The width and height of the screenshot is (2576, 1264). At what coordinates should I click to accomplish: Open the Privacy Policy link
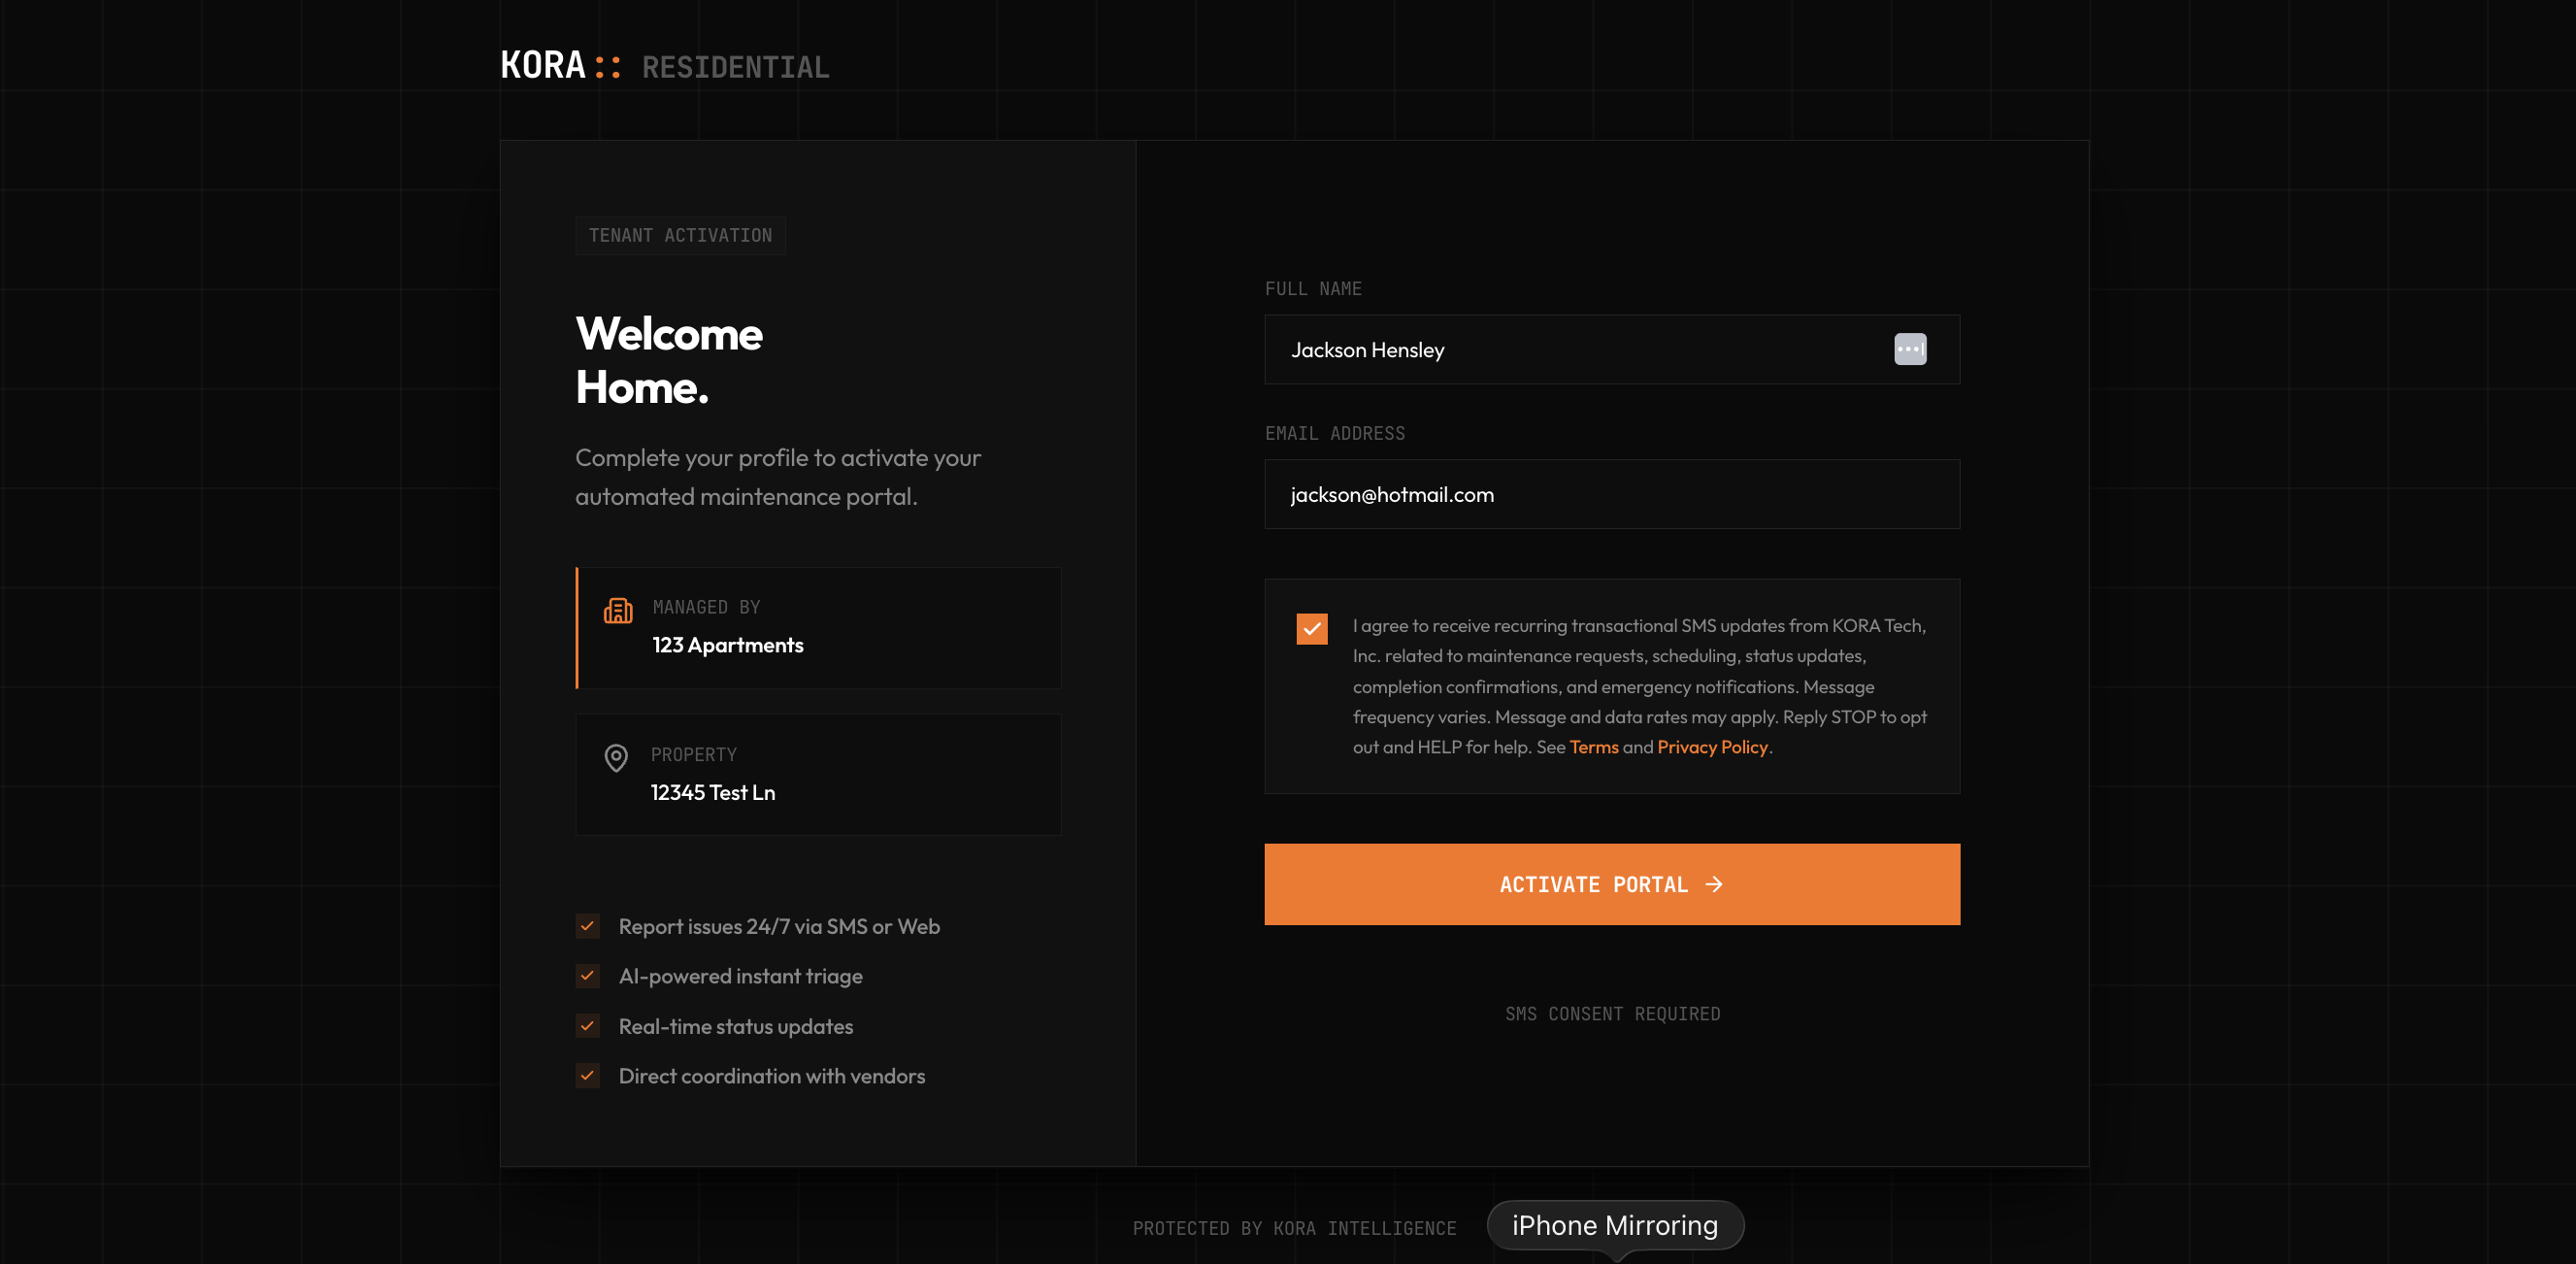click(1712, 747)
